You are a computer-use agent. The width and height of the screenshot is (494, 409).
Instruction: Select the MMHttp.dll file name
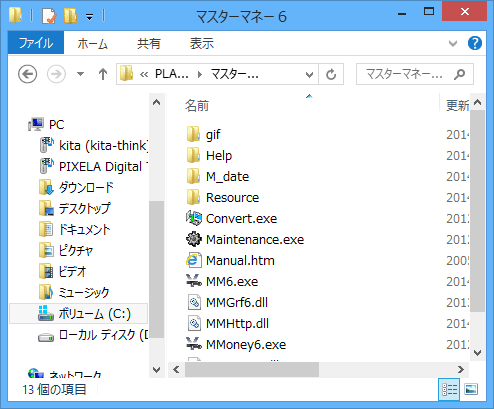click(x=237, y=324)
